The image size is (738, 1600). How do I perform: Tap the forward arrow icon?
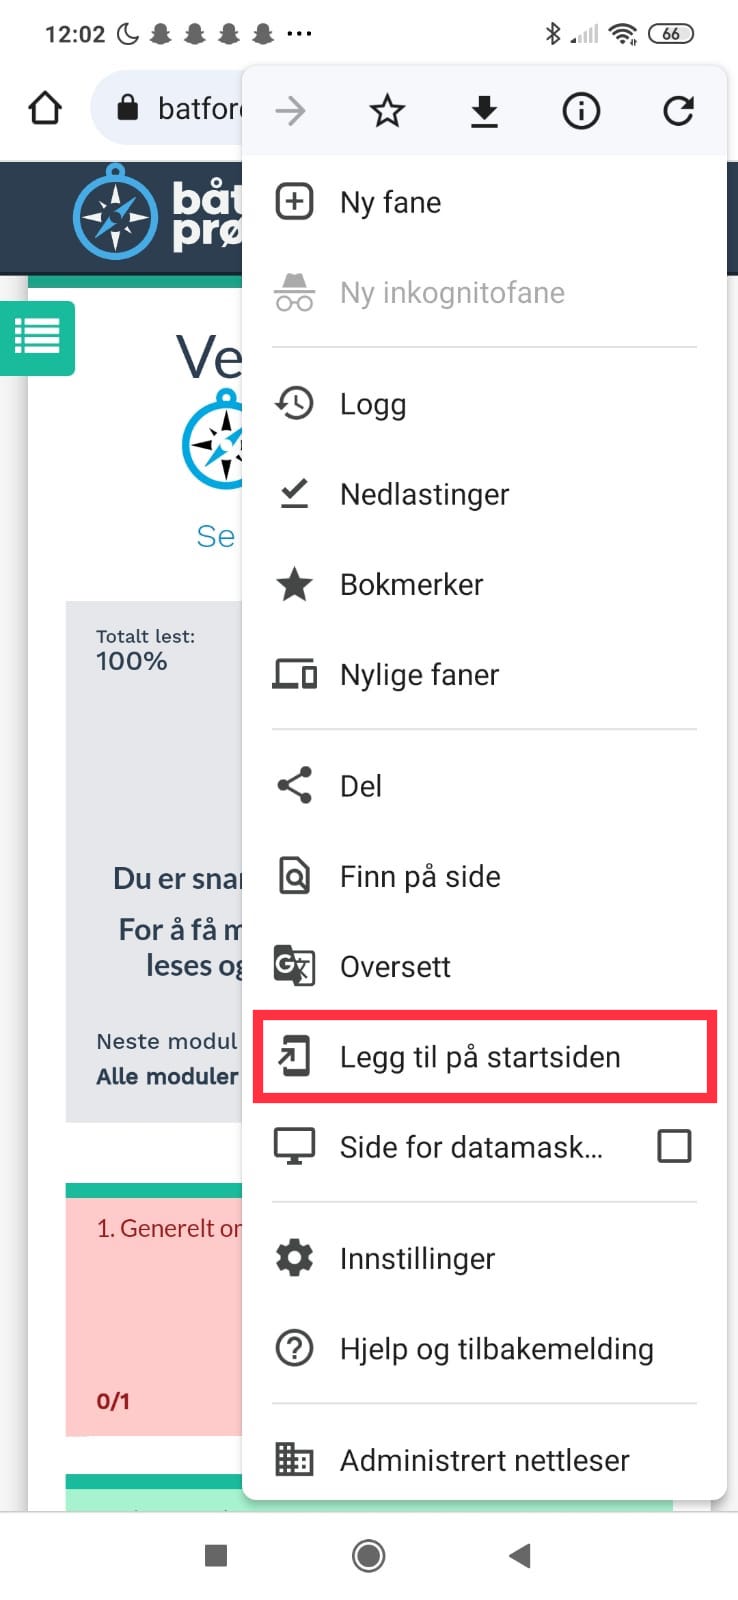pyautogui.click(x=291, y=111)
